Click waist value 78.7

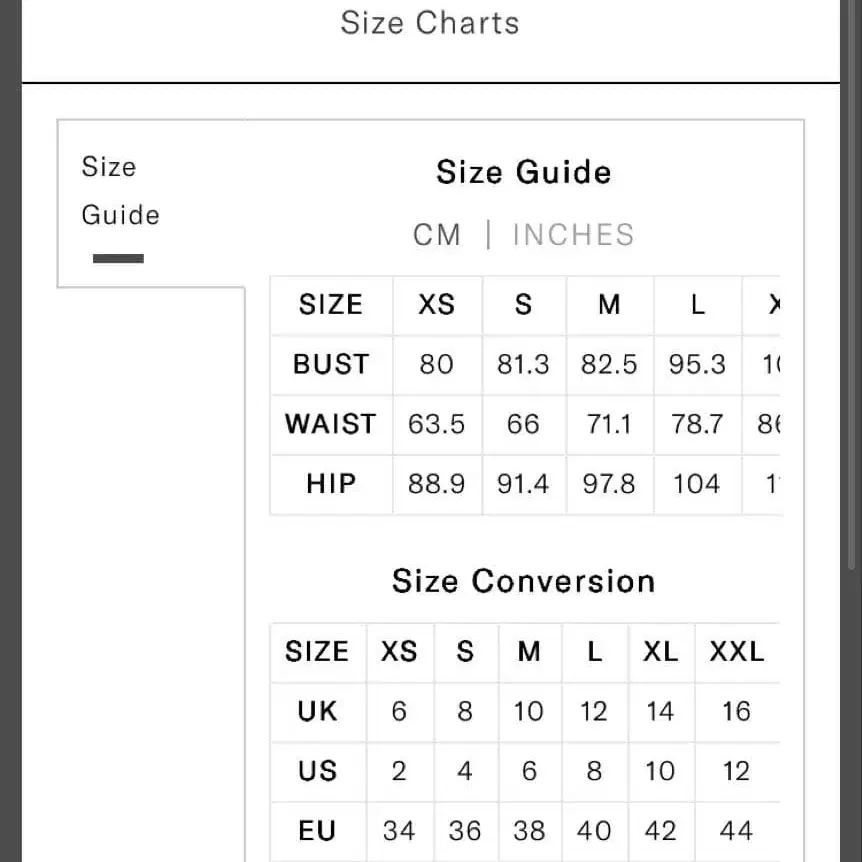tap(697, 424)
